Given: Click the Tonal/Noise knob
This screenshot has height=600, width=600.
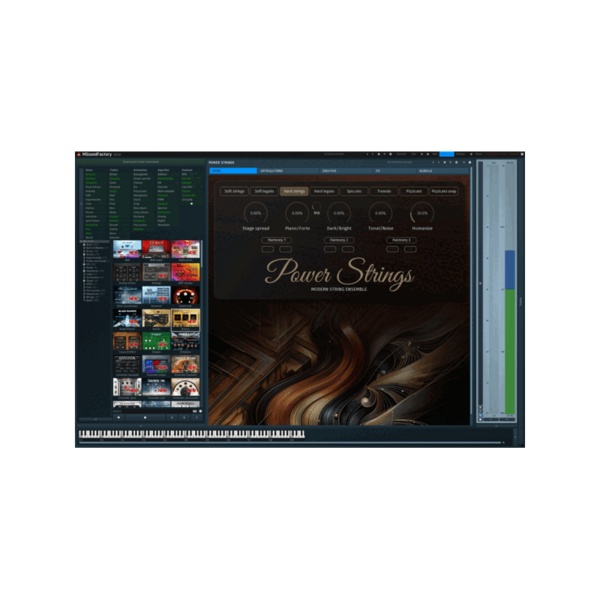Looking at the screenshot, I should 380,213.
